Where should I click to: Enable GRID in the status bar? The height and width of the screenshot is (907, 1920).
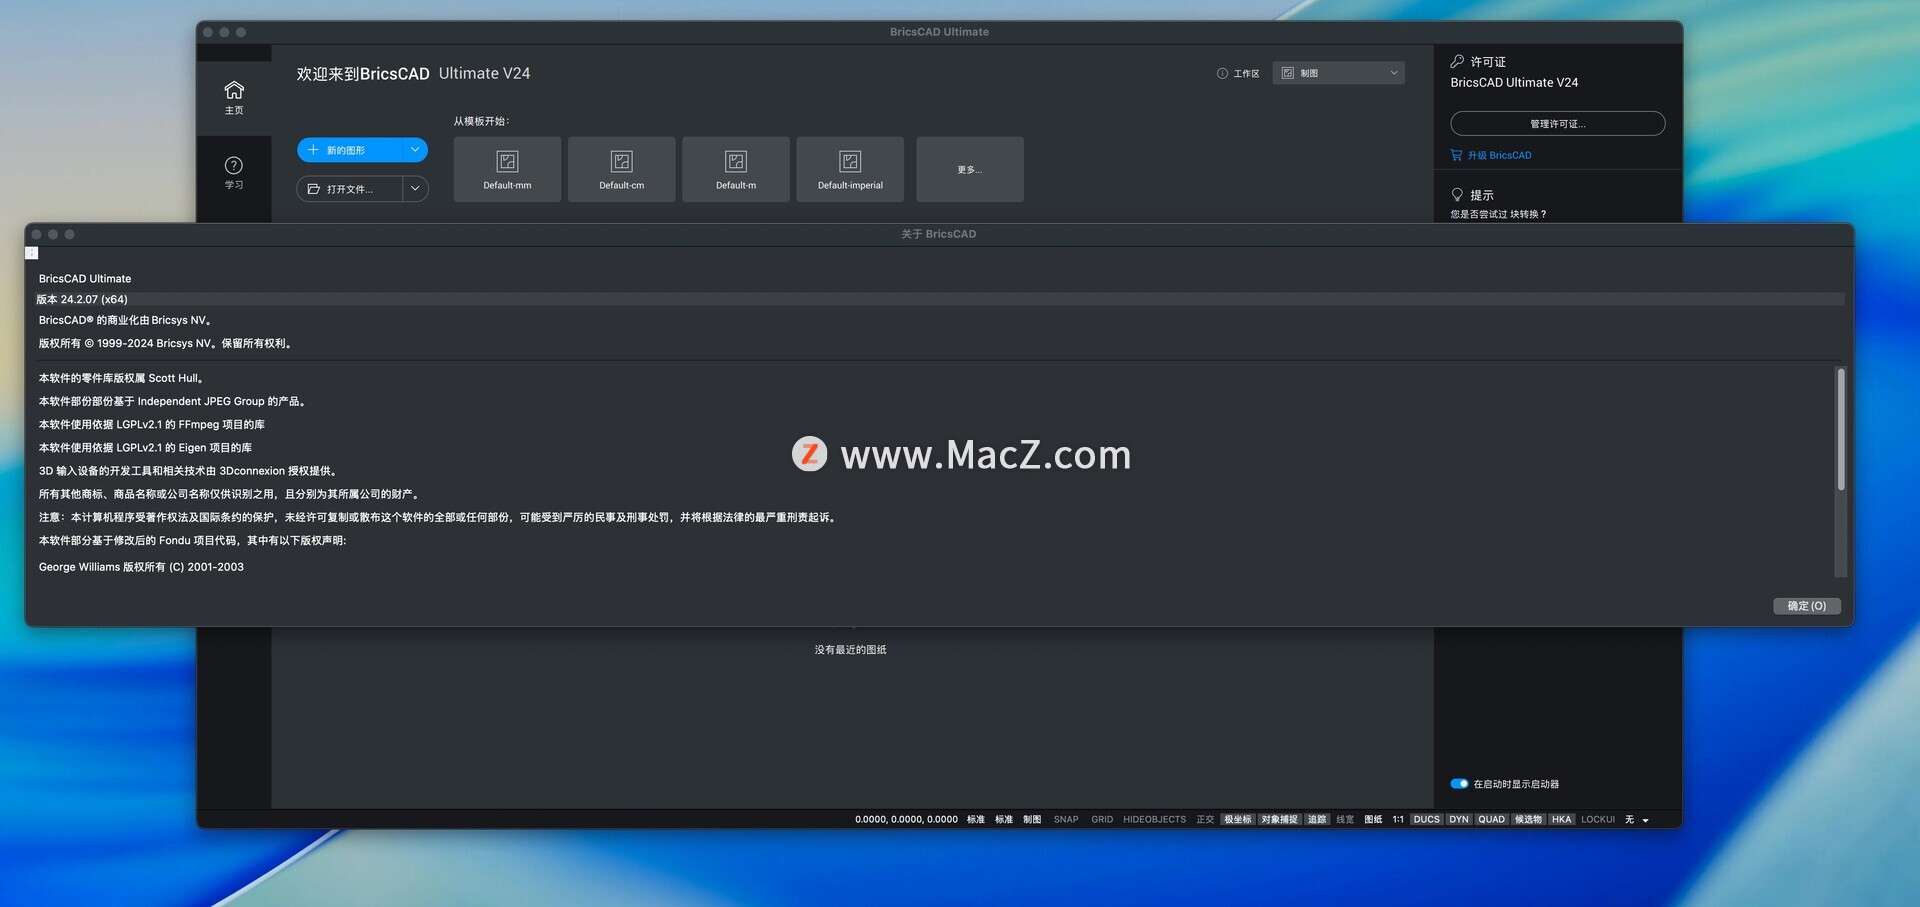point(1102,819)
